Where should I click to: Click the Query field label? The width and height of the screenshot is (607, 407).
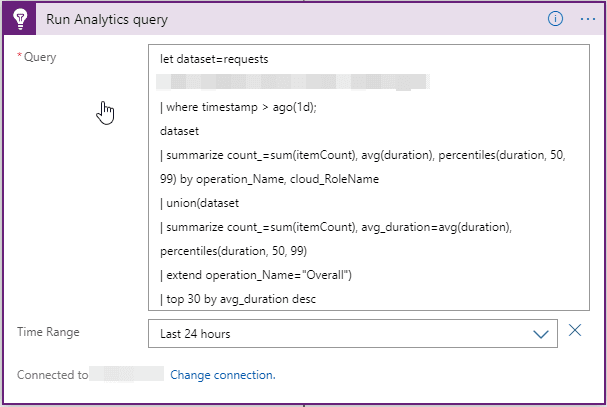pyautogui.click(x=39, y=57)
